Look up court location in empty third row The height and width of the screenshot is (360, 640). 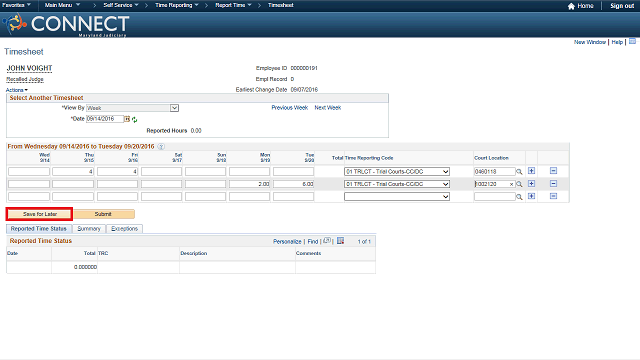click(519, 197)
